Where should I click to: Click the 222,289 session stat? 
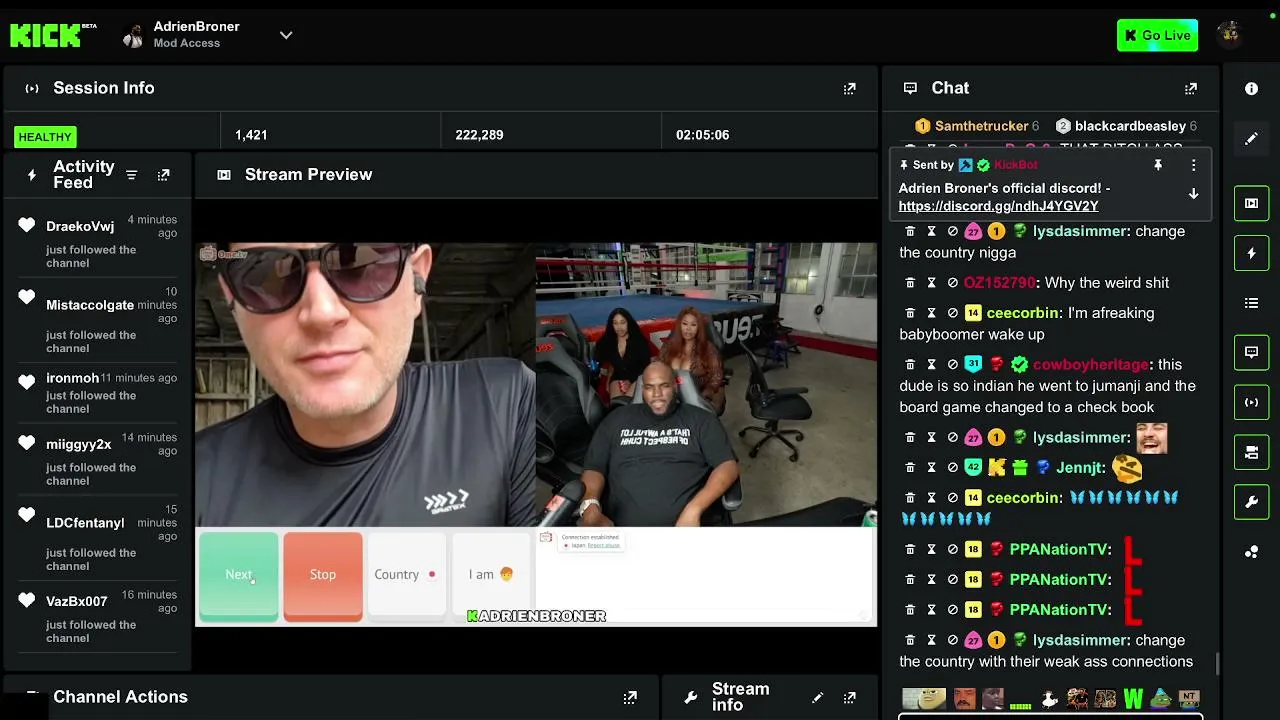click(x=479, y=135)
